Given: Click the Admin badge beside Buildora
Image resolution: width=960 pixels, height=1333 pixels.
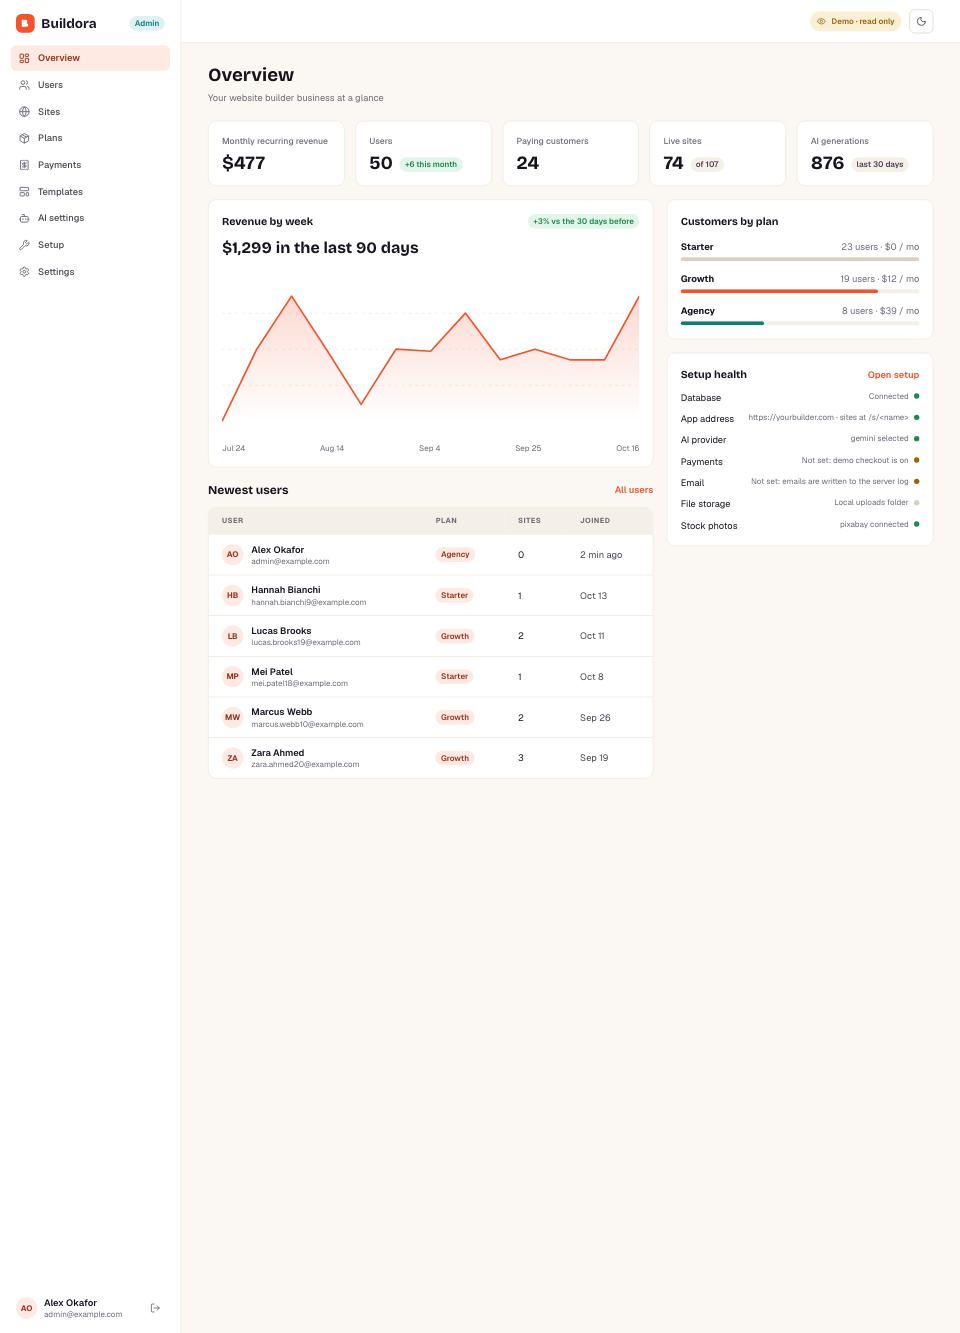Looking at the screenshot, I should point(147,23).
